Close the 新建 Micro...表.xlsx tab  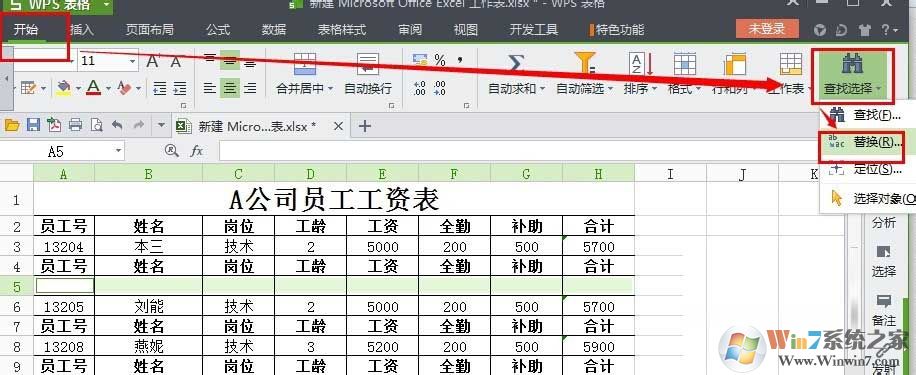pyautogui.click(x=338, y=126)
